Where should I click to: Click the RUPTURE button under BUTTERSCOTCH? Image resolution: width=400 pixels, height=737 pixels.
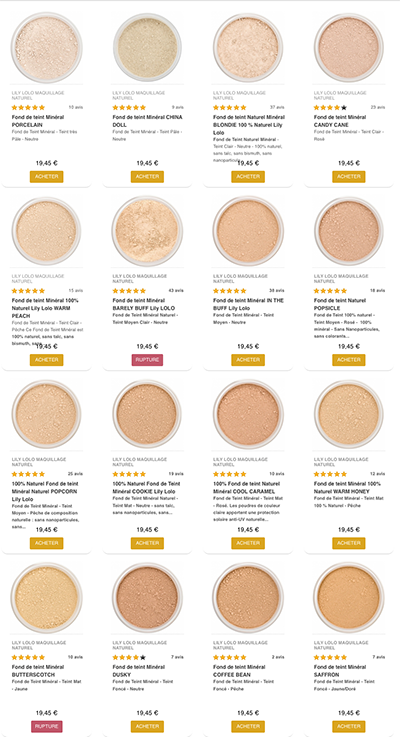(47, 726)
